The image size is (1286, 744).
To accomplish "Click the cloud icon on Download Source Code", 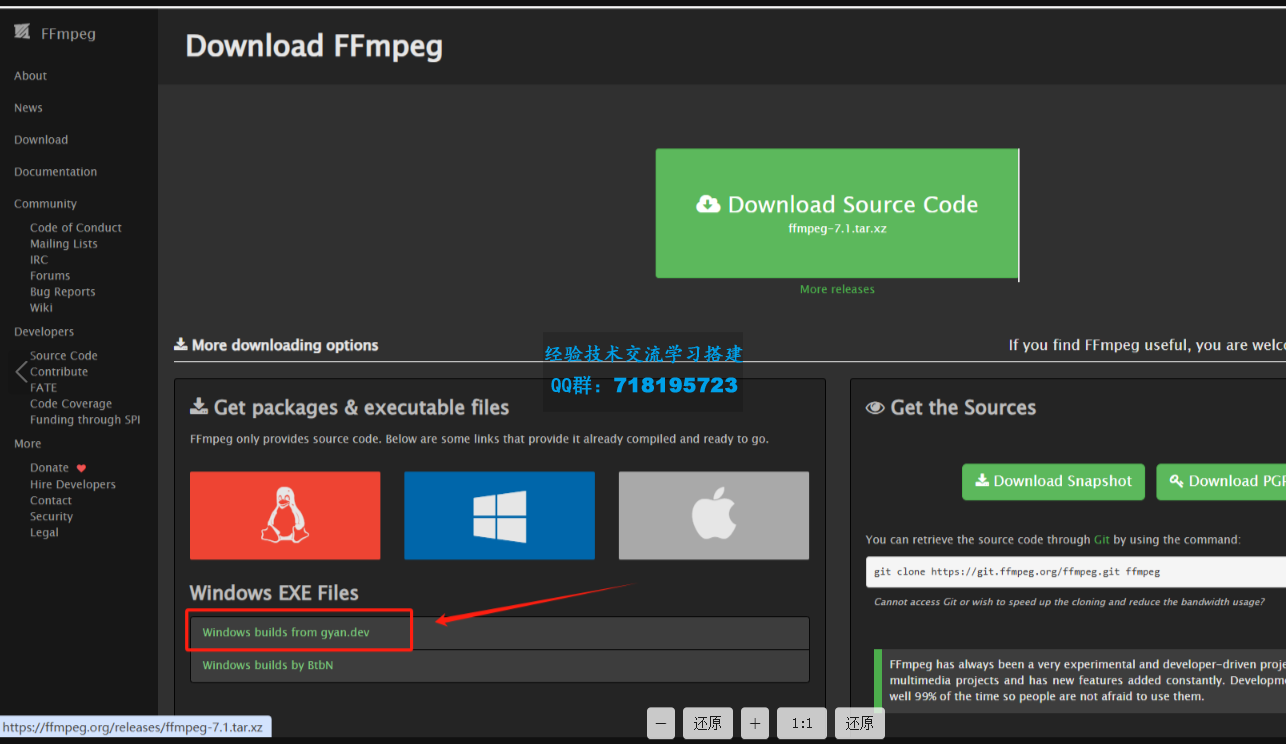I will (709, 203).
